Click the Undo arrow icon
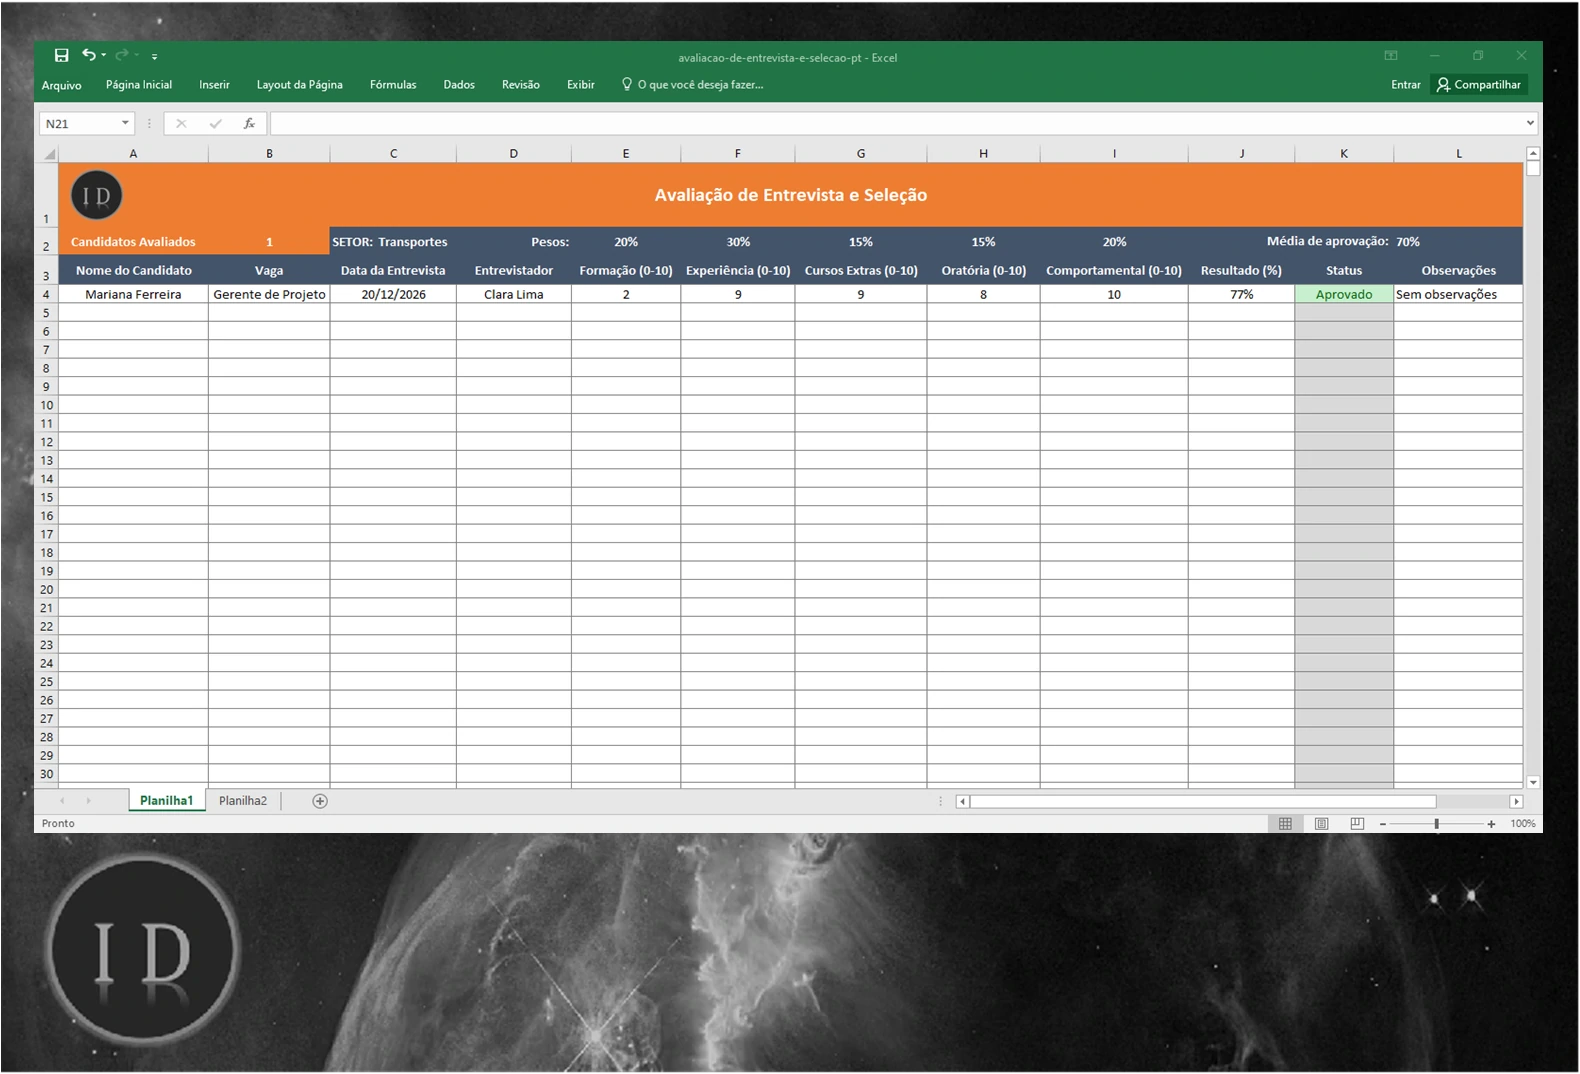Viewport: 1580px width, 1074px height. [x=89, y=55]
